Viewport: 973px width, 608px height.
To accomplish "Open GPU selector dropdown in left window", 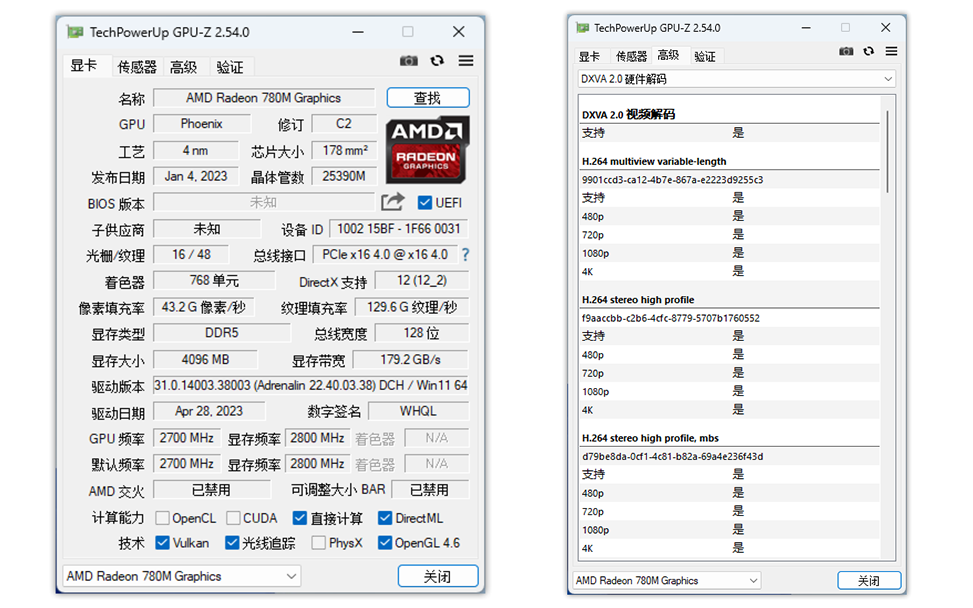I will tap(182, 576).
